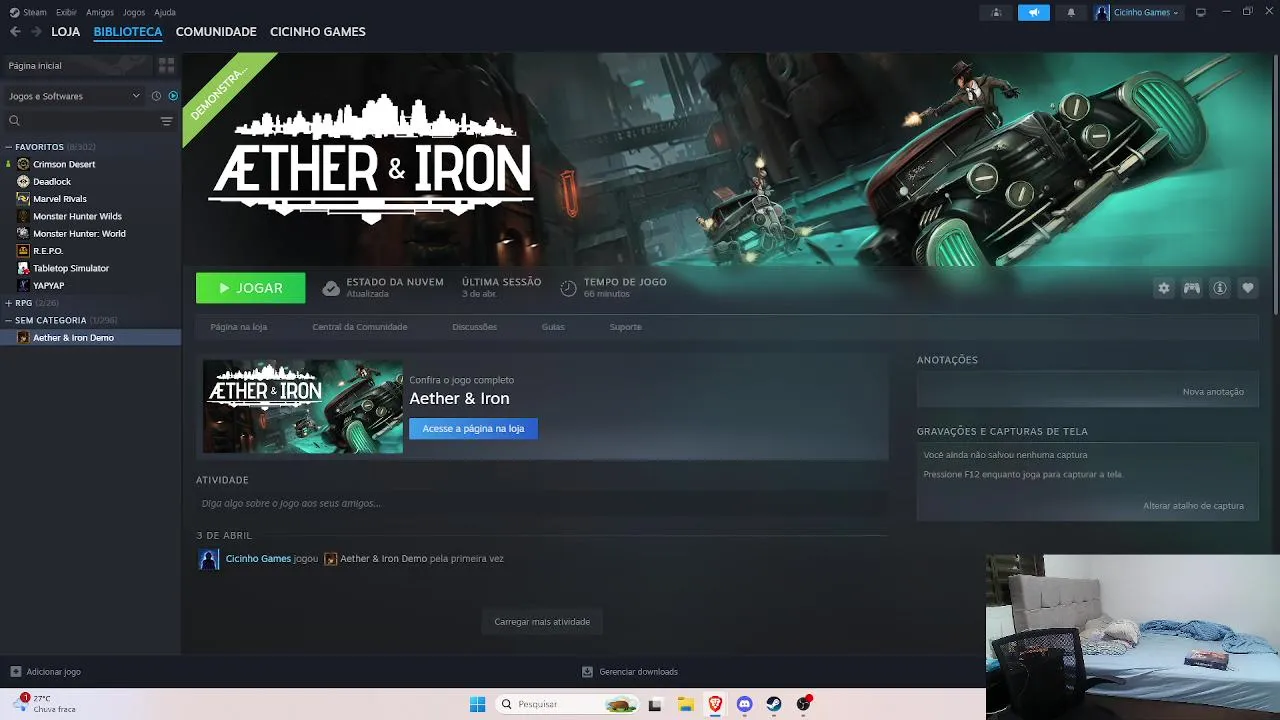This screenshot has width=1280, height=720.
Task: Show the game info icon
Action: pos(1220,288)
